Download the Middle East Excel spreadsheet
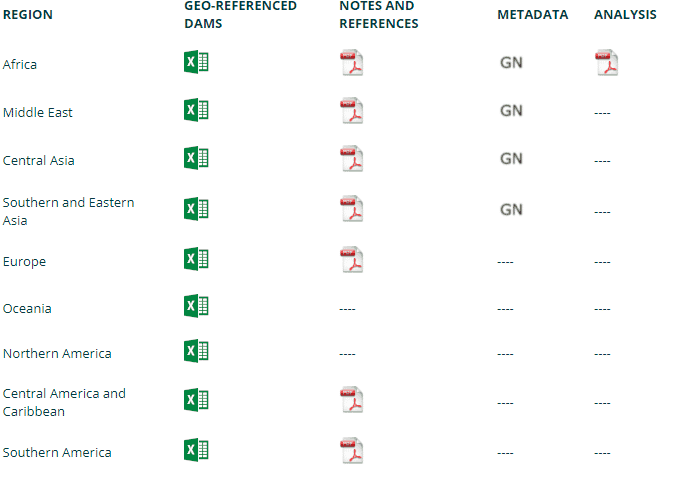Screen dimensions: 674x484 [x=196, y=110]
